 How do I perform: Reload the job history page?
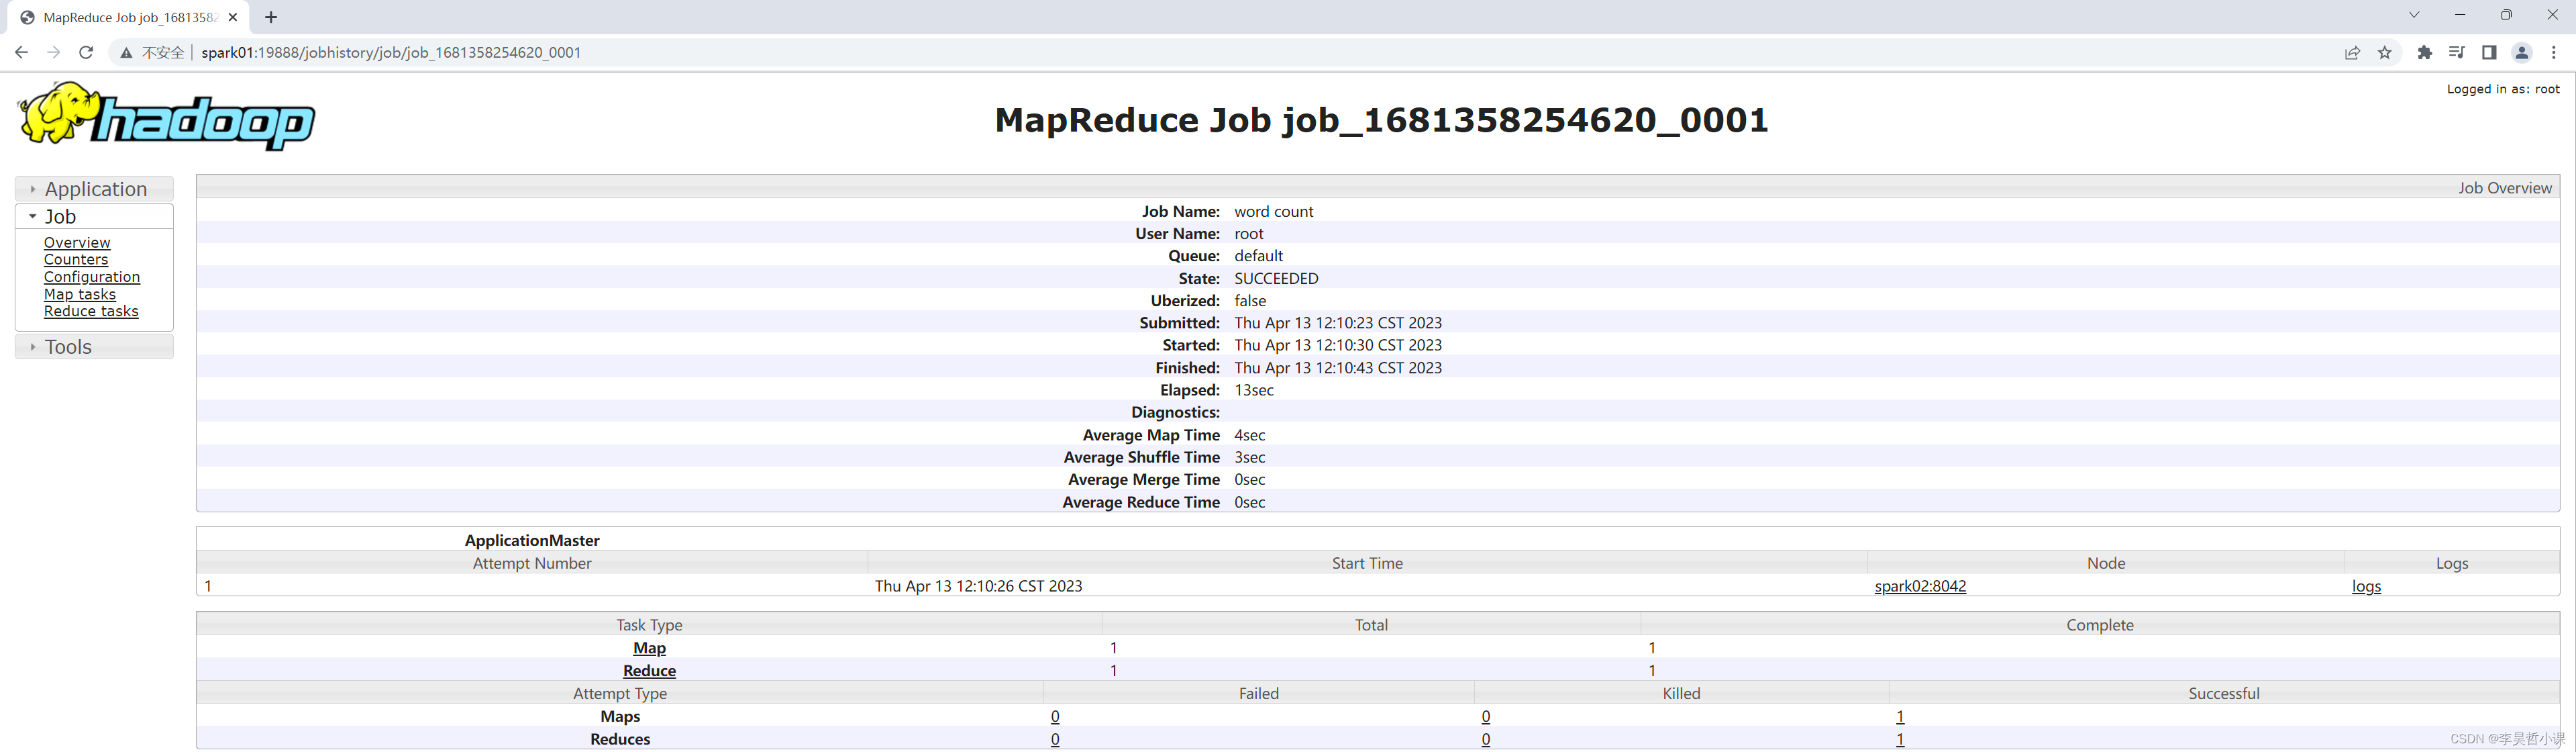click(x=86, y=52)
